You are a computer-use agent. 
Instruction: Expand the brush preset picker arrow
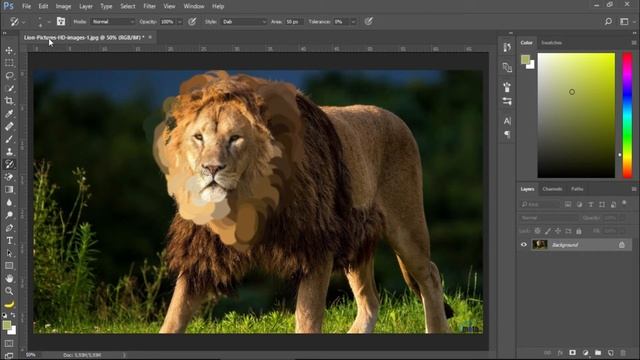pos(49,22)
